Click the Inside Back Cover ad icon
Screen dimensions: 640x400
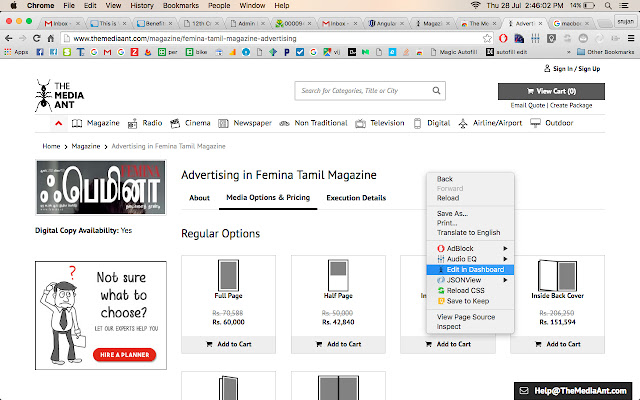[x=558, y=275]
